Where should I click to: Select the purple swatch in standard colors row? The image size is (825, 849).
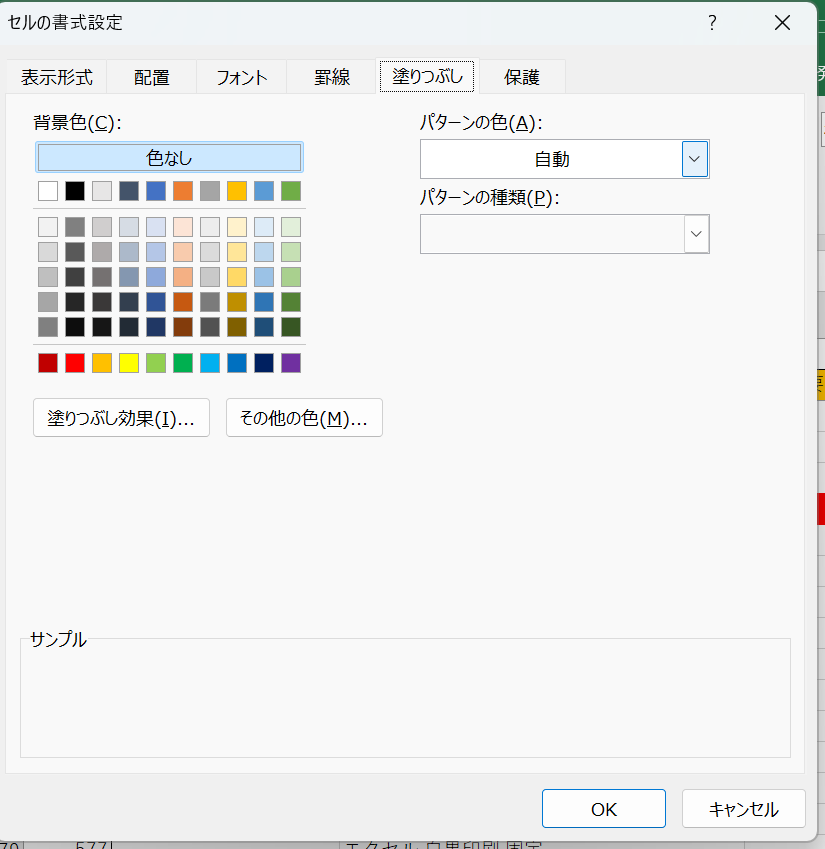coord(291,363)
